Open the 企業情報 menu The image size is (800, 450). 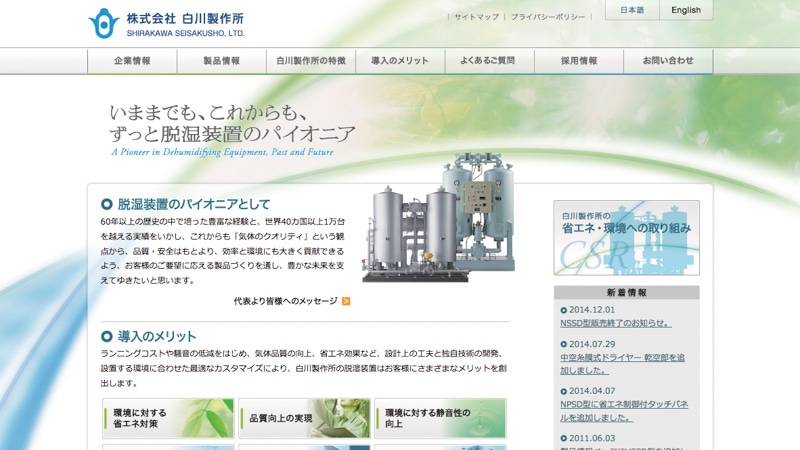[x=132, y=61]
